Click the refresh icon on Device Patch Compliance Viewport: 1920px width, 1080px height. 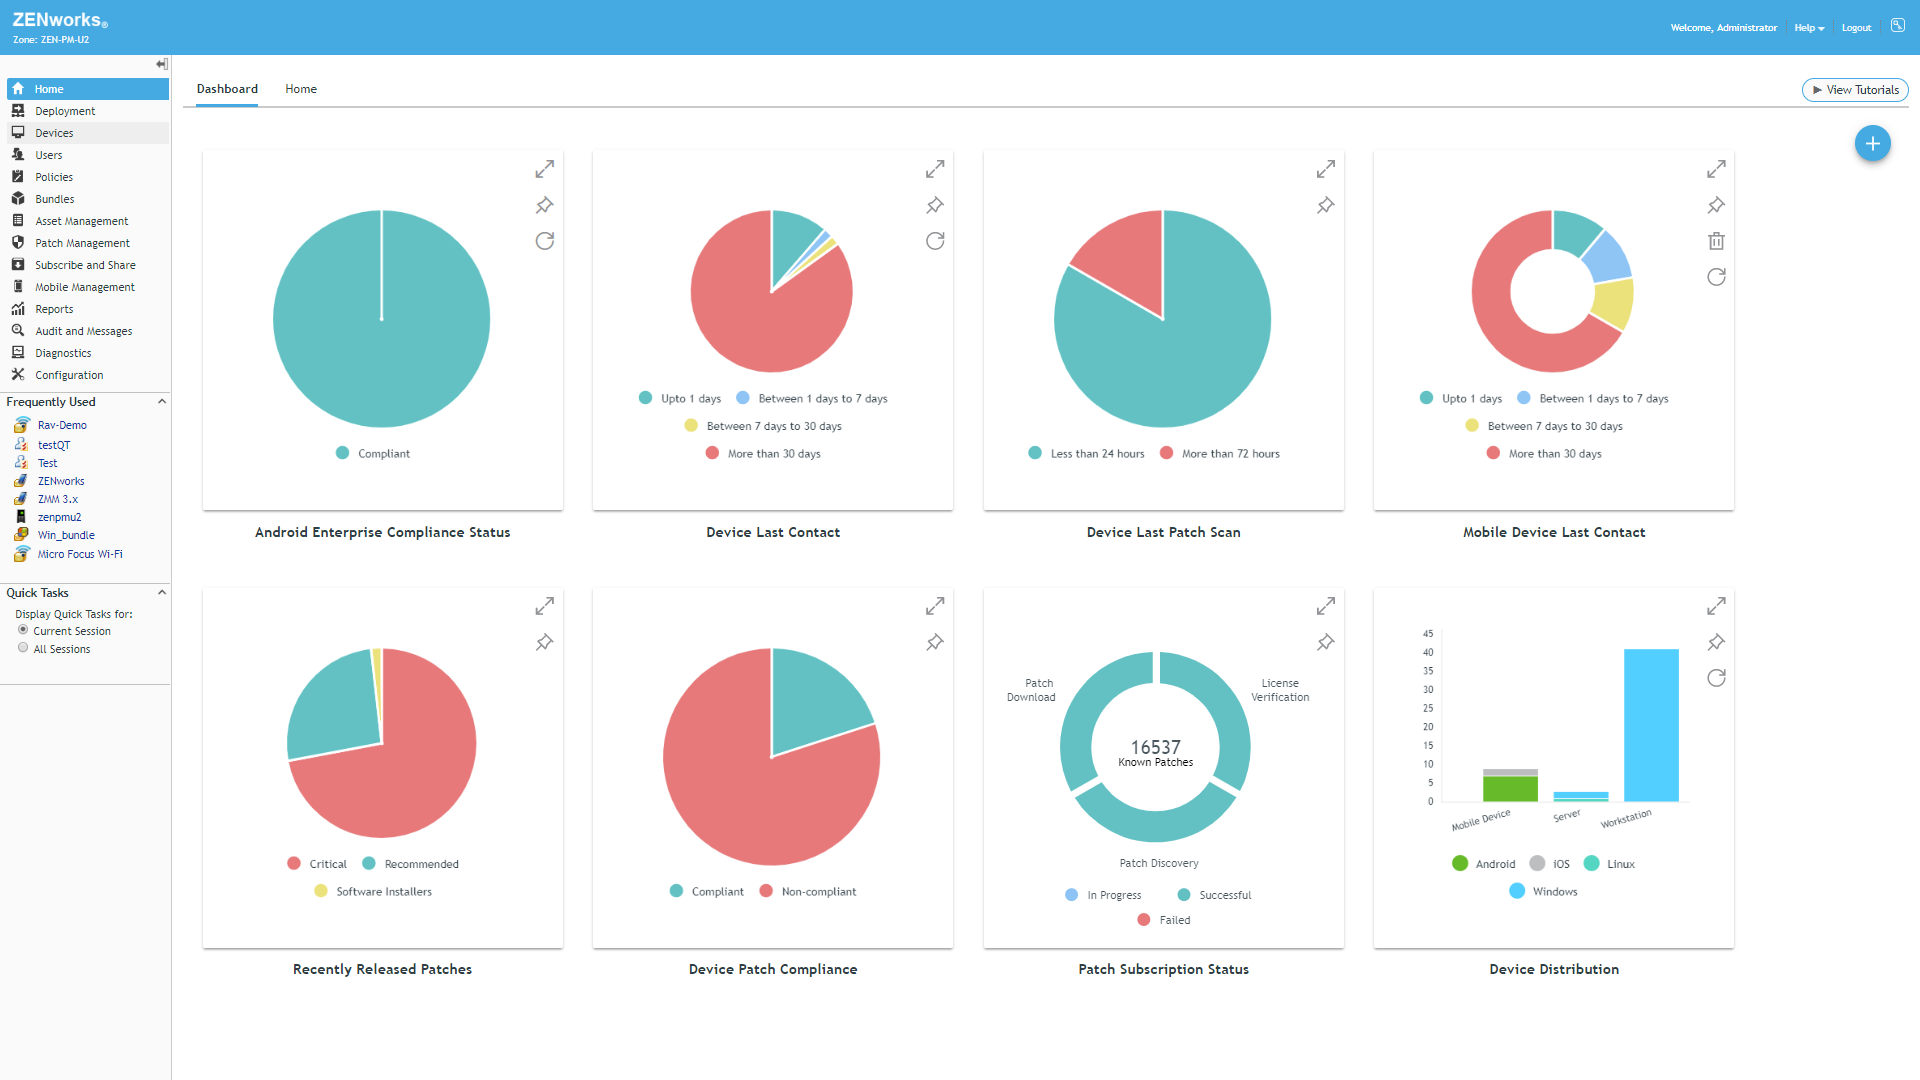coord(936,676)
